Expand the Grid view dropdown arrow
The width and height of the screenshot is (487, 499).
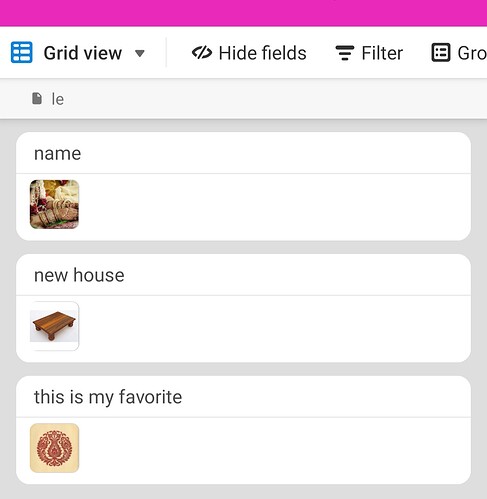point(140,53)
